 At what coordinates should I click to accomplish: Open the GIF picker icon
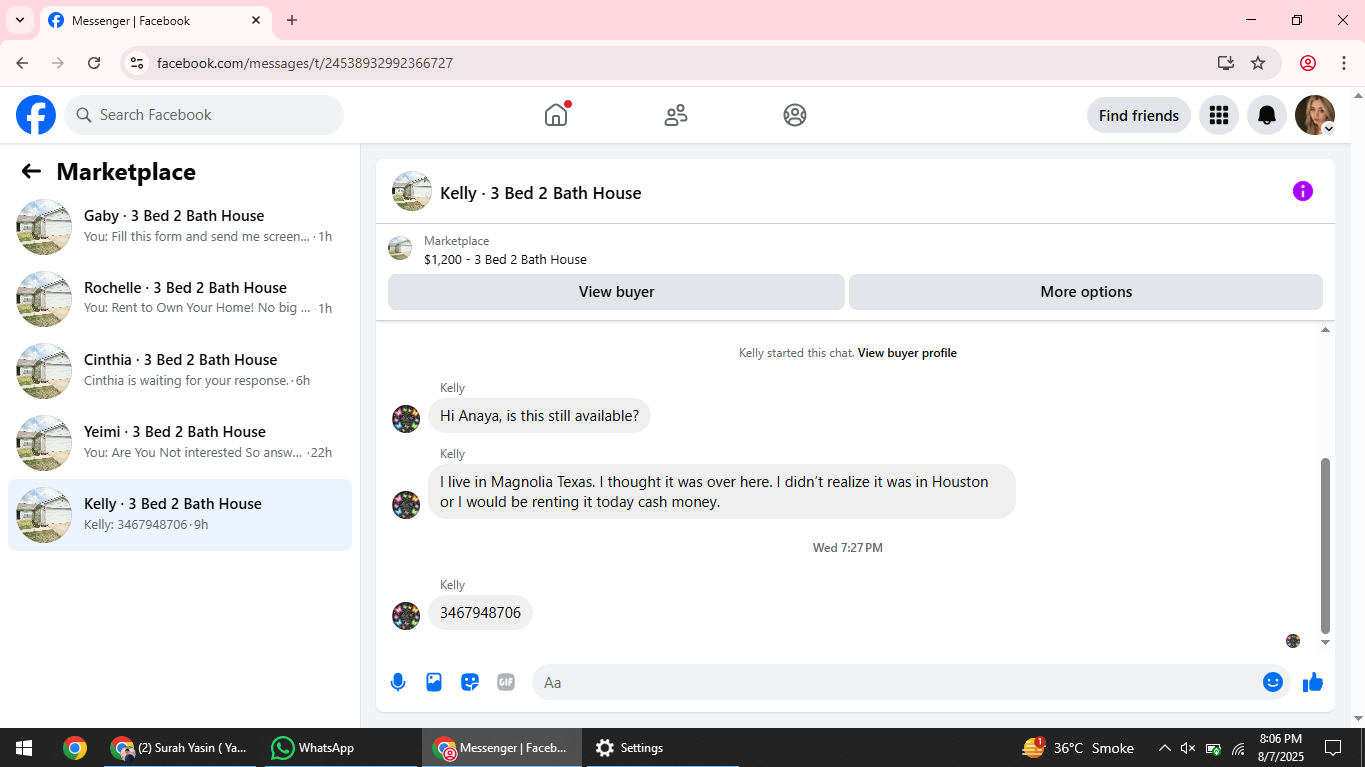coord(506,682)
